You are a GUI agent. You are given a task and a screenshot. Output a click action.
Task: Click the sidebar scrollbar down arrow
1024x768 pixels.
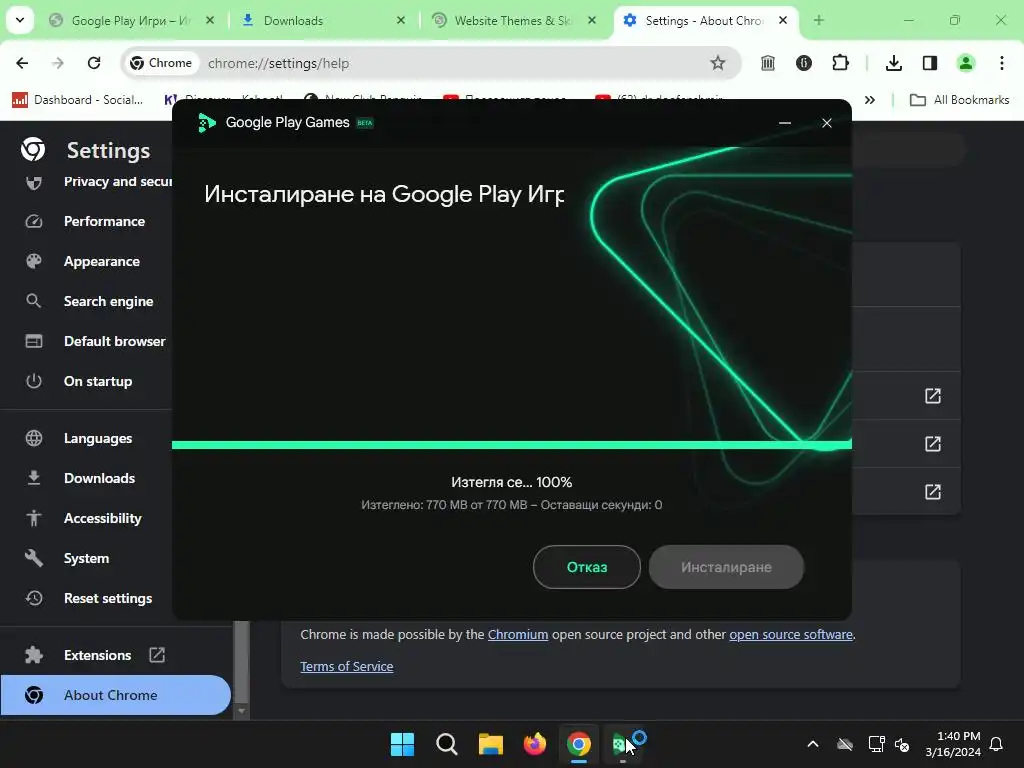coord(242,711)
